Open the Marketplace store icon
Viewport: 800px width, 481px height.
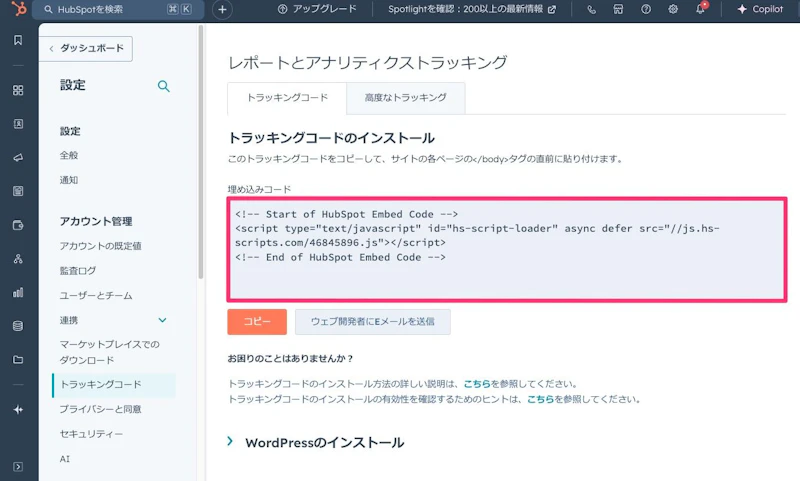click(x=618, y=9)
